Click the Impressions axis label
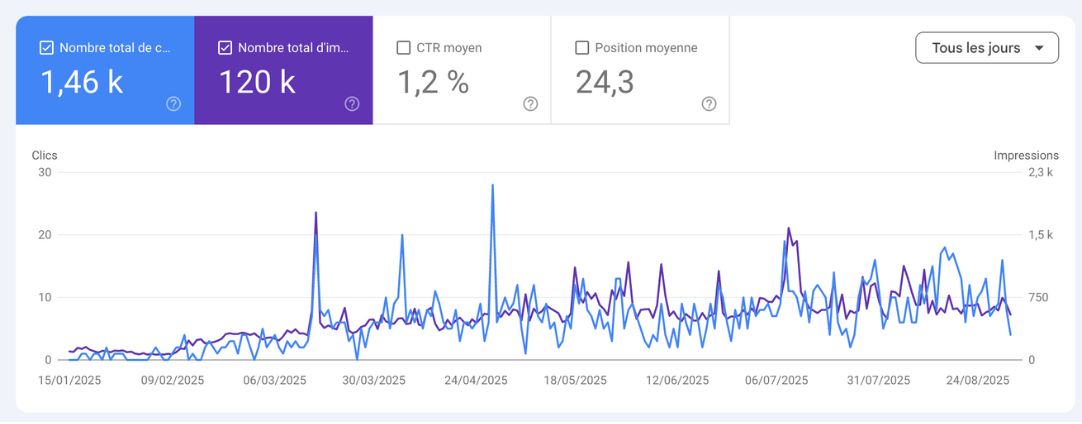This screenshot has width=1082, height=424. click(x=1026, y=155)
